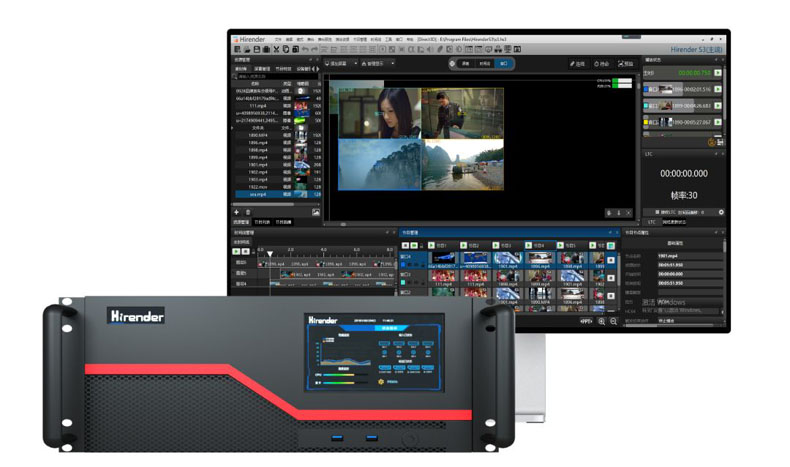Viewport: 790px width, 467px height.
Task: Click the LTC settings gear icon
Action: [x=721, y=212]
